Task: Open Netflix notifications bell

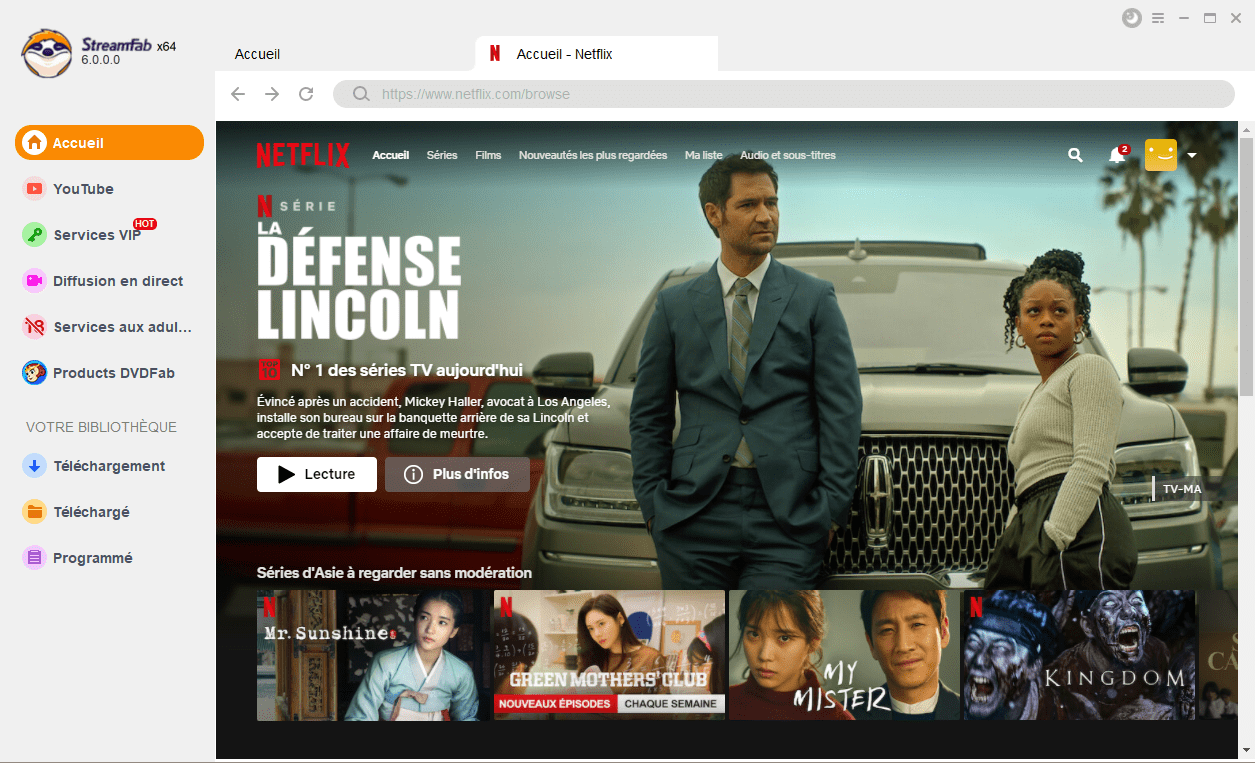Action: [1117, 155]
